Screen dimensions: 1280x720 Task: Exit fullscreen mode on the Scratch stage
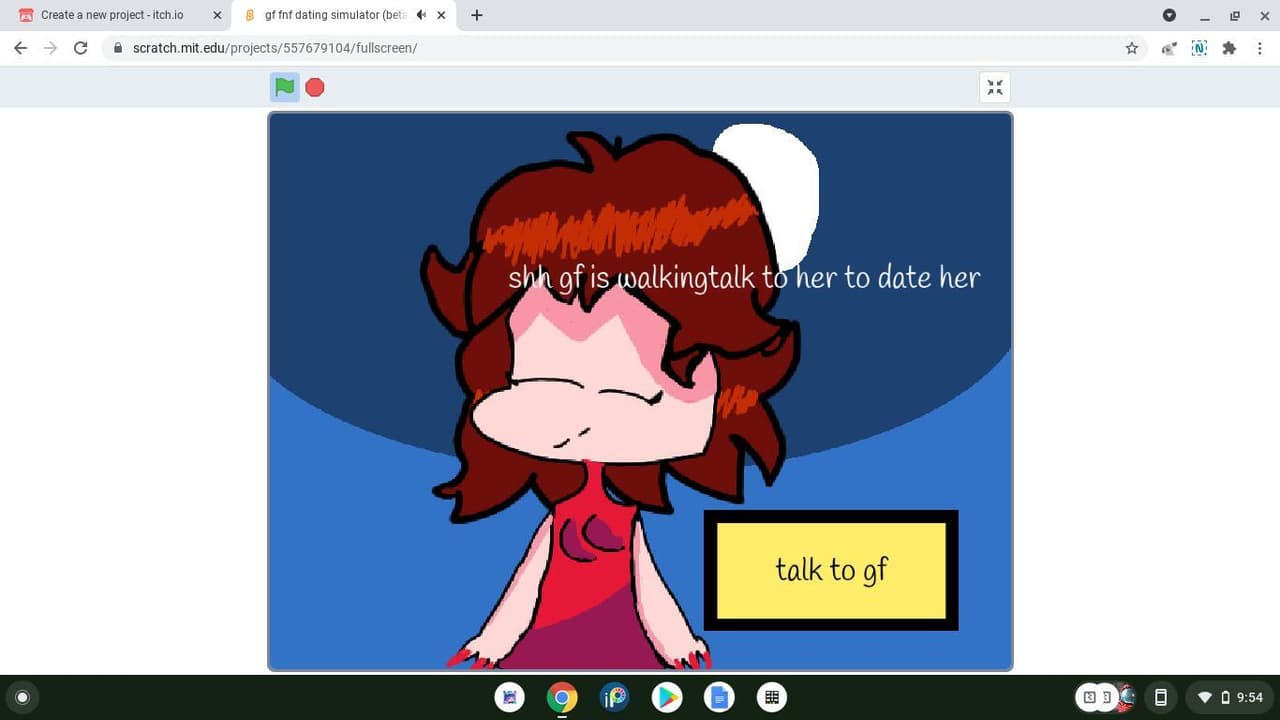[x=995, y=87]
